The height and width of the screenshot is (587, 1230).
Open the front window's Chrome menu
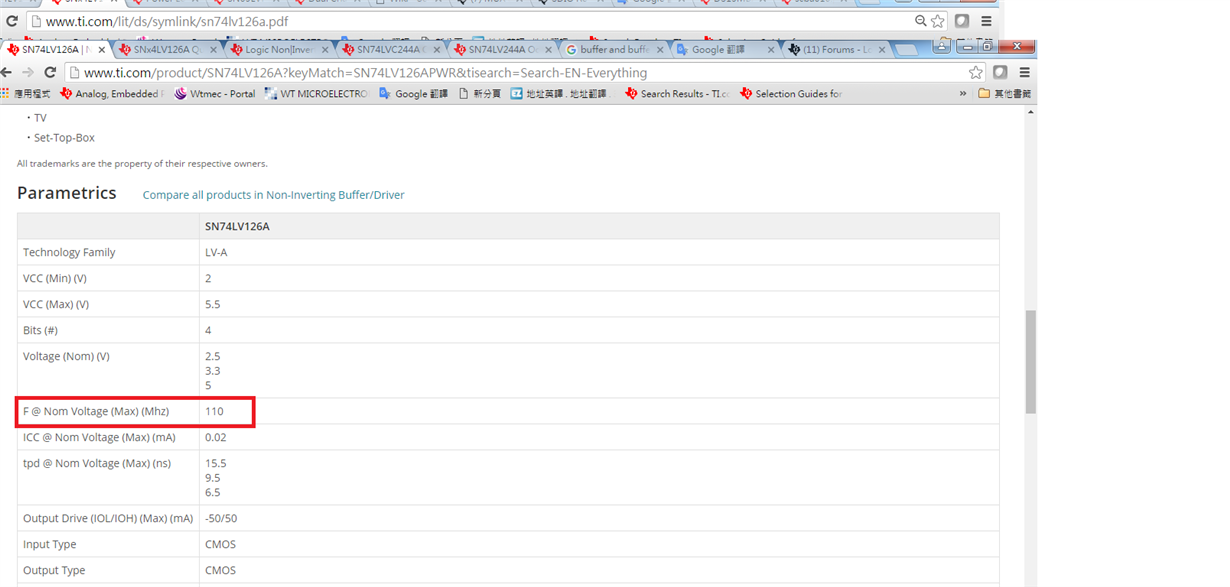(1024, 73)
